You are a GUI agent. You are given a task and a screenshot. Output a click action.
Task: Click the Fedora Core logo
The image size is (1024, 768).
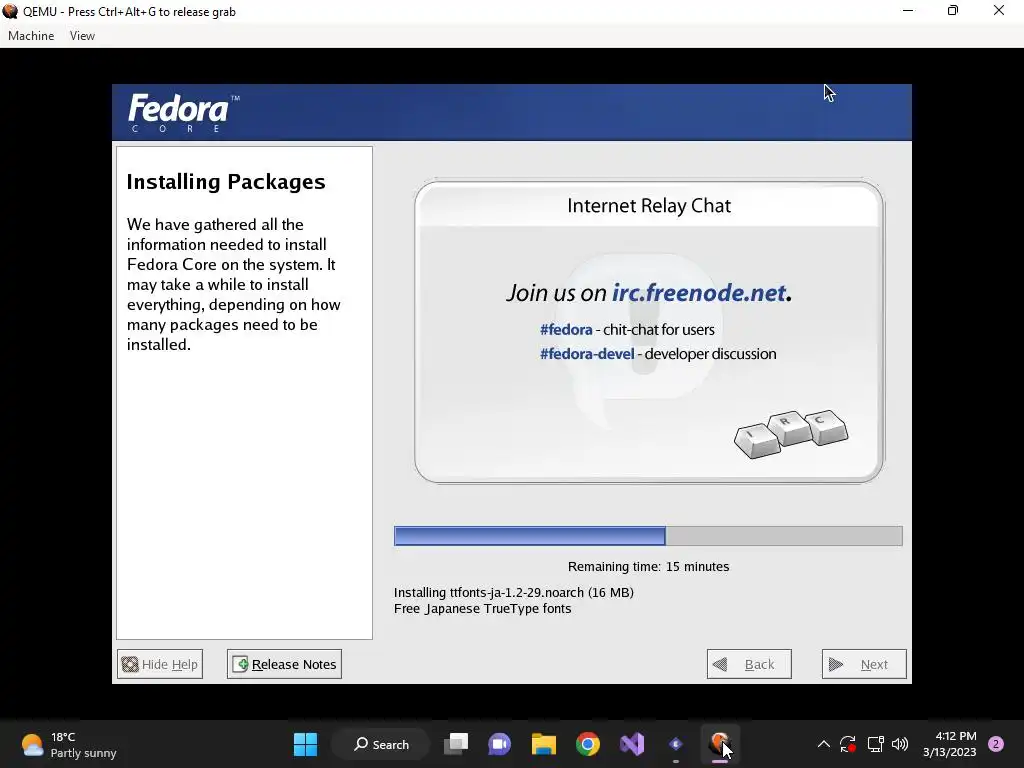(183, 113)
